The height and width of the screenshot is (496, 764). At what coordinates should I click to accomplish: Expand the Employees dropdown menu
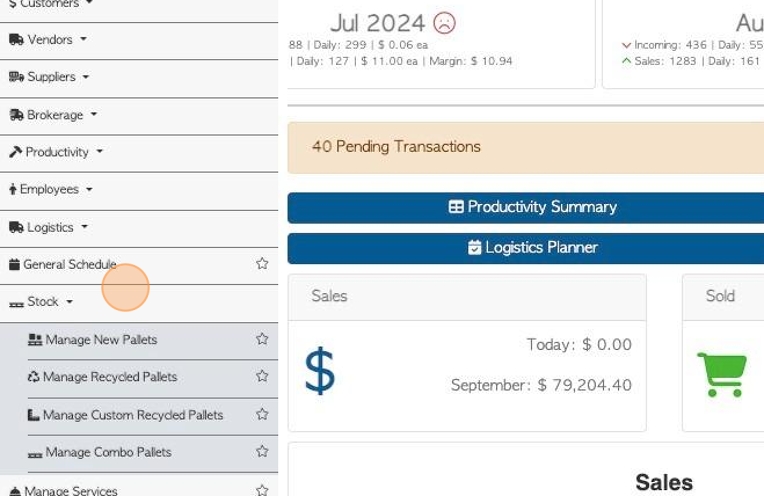pos(51,189)
